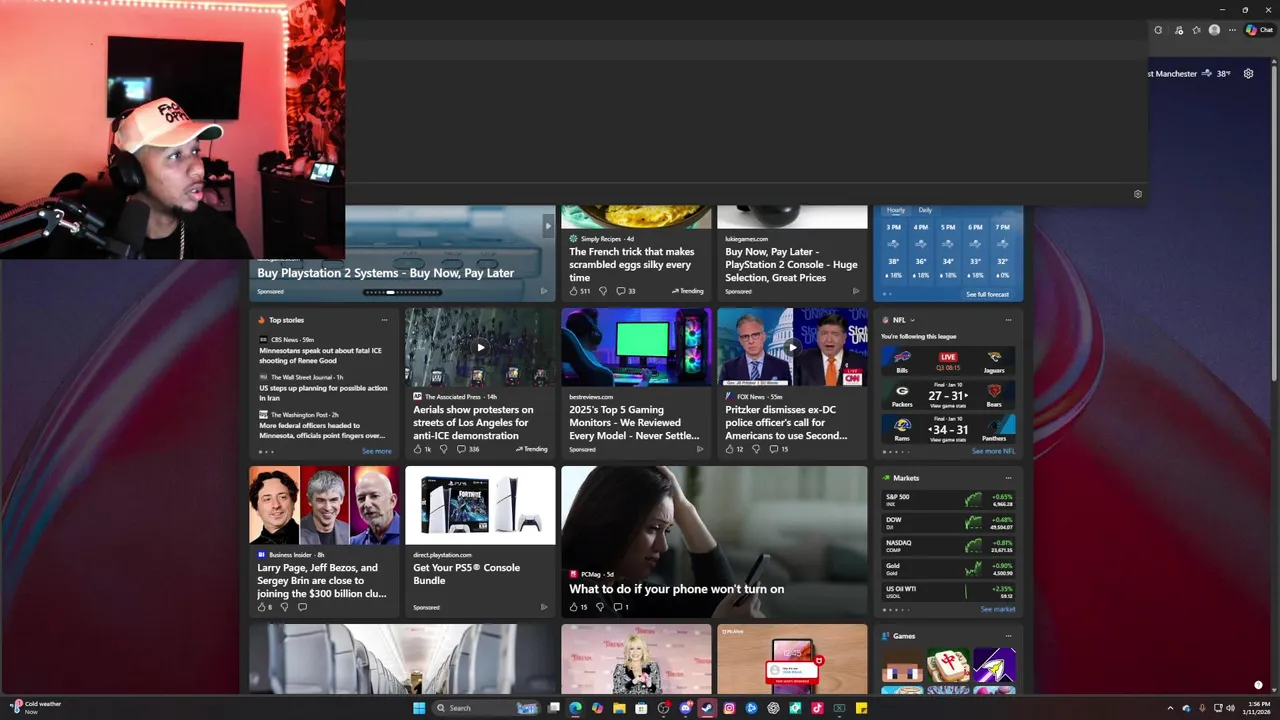Image resolution: width=1280 pixels, height=720 pixels.
Task: Open Markets card more options ellipsis
Action: (x=1008, y=478)
